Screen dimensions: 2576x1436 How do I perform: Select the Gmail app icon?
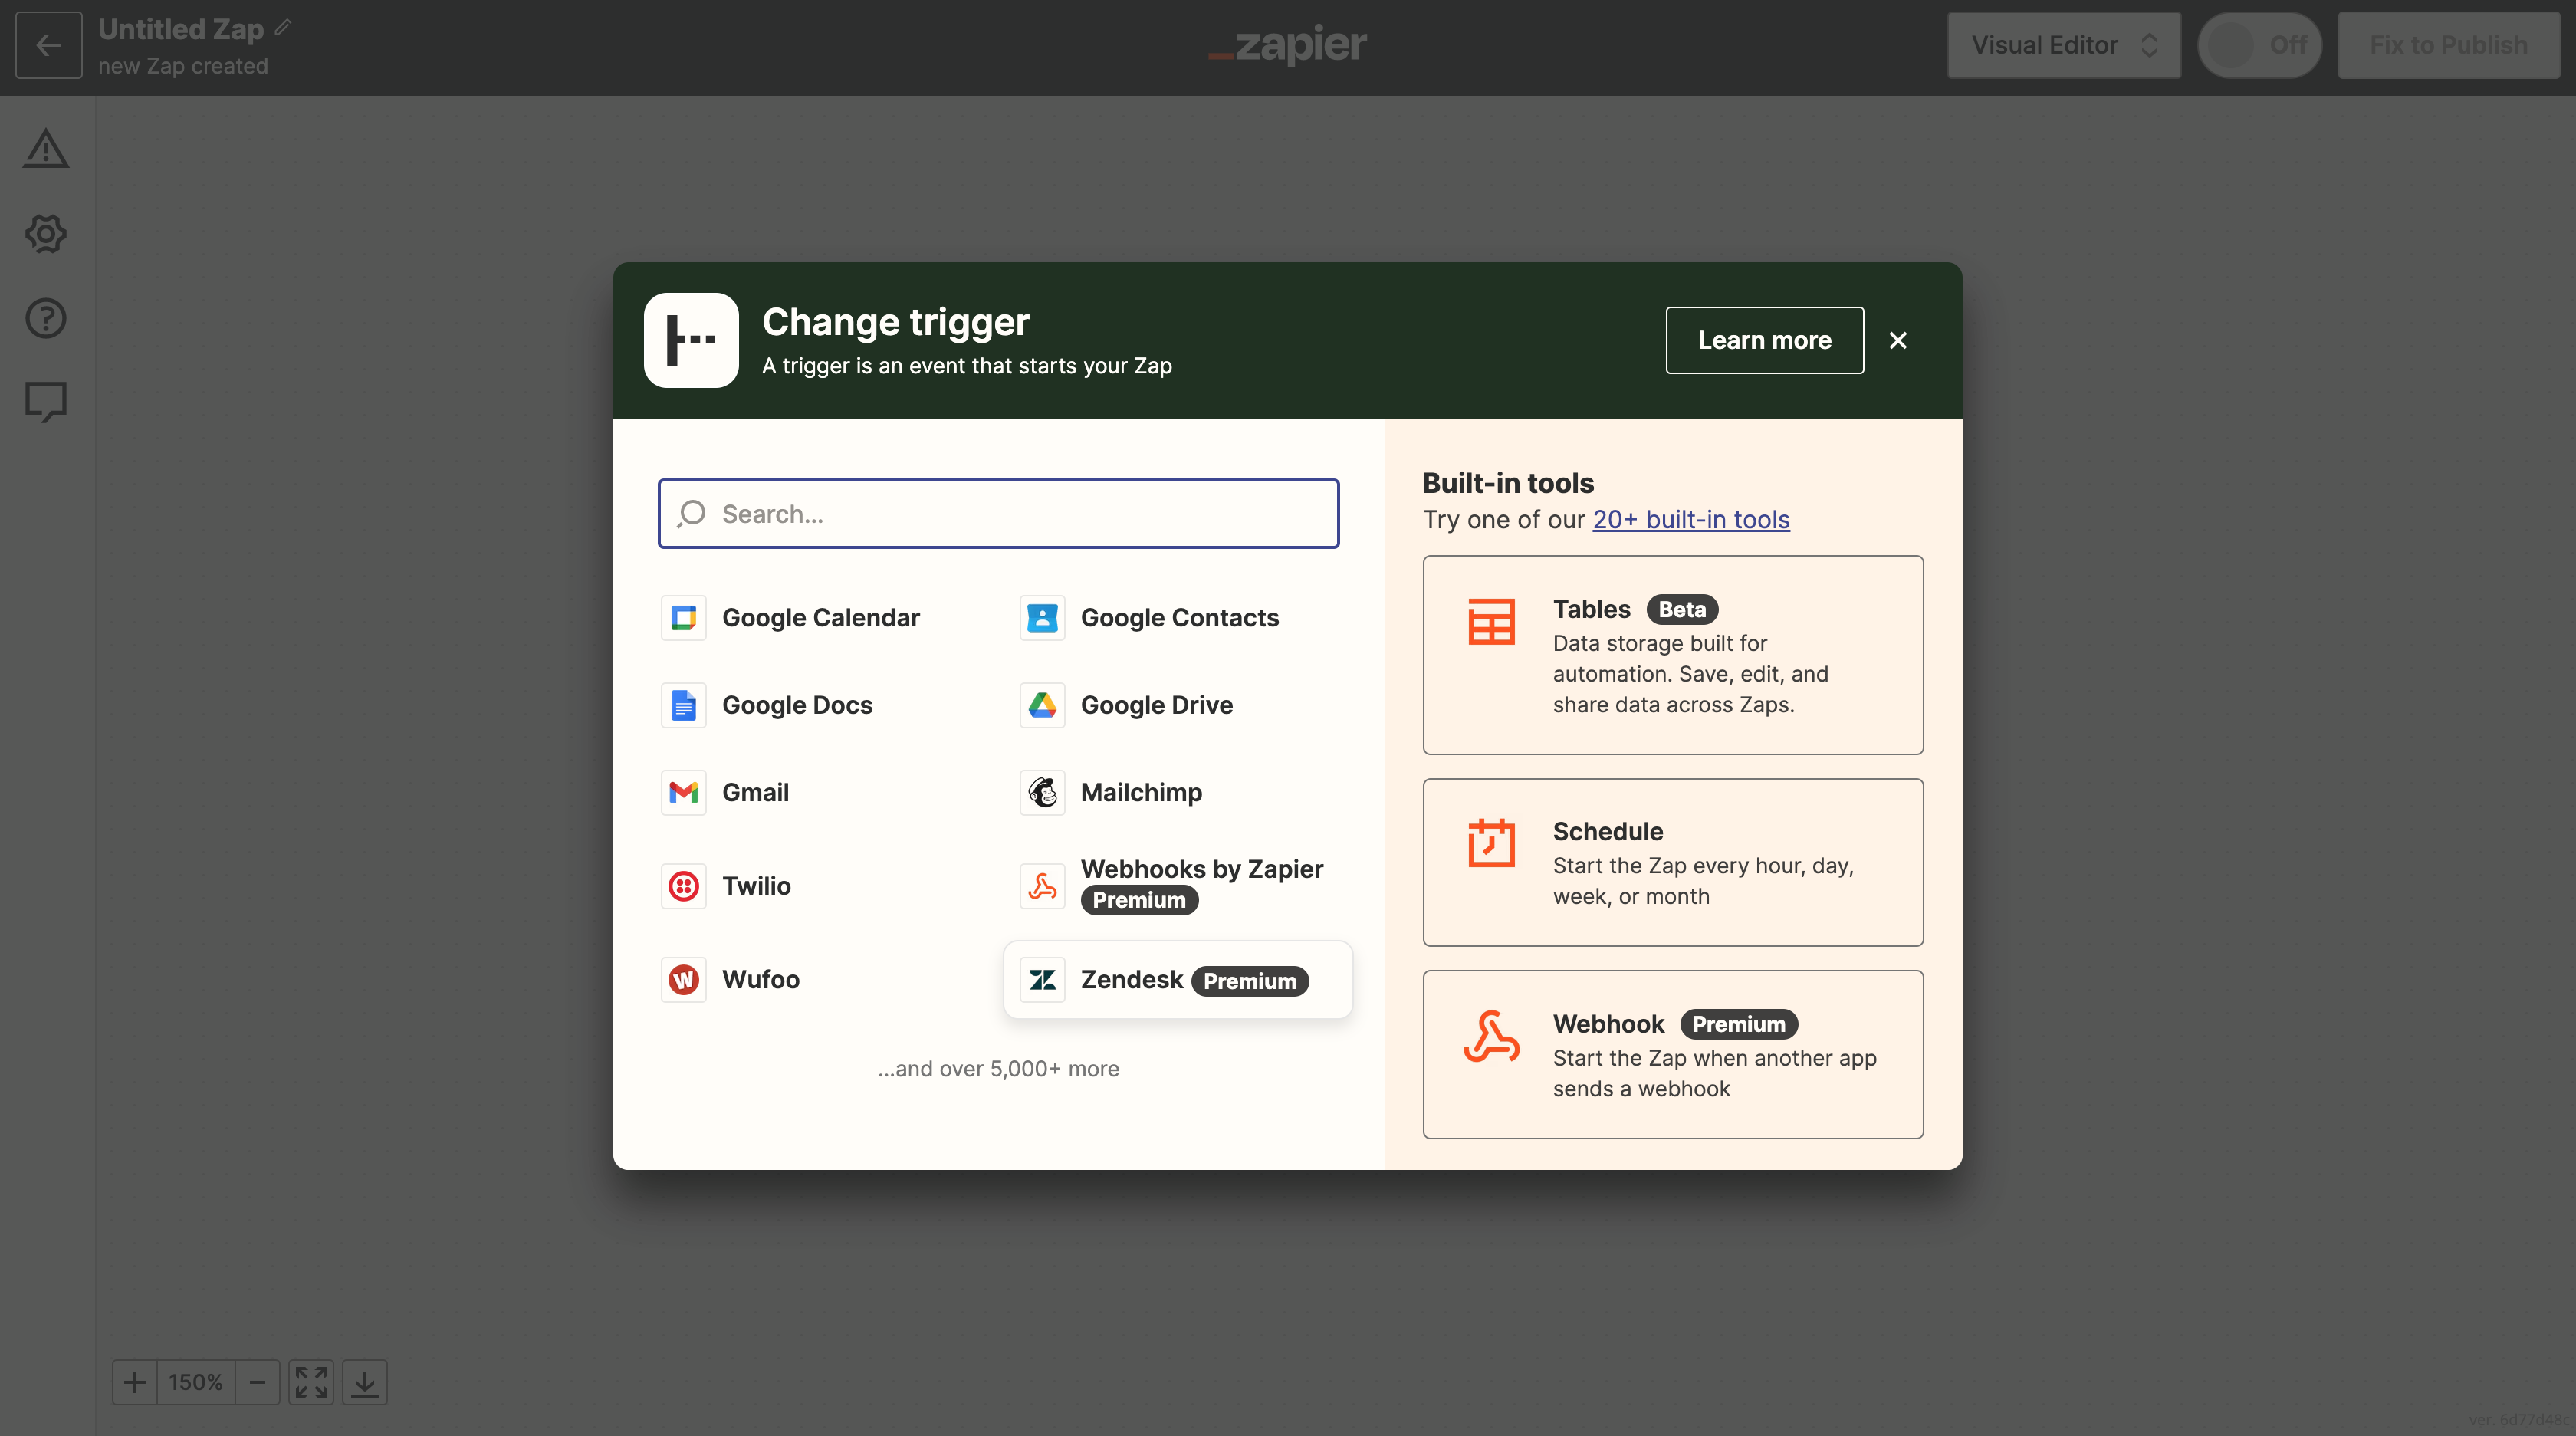(684, 792)
